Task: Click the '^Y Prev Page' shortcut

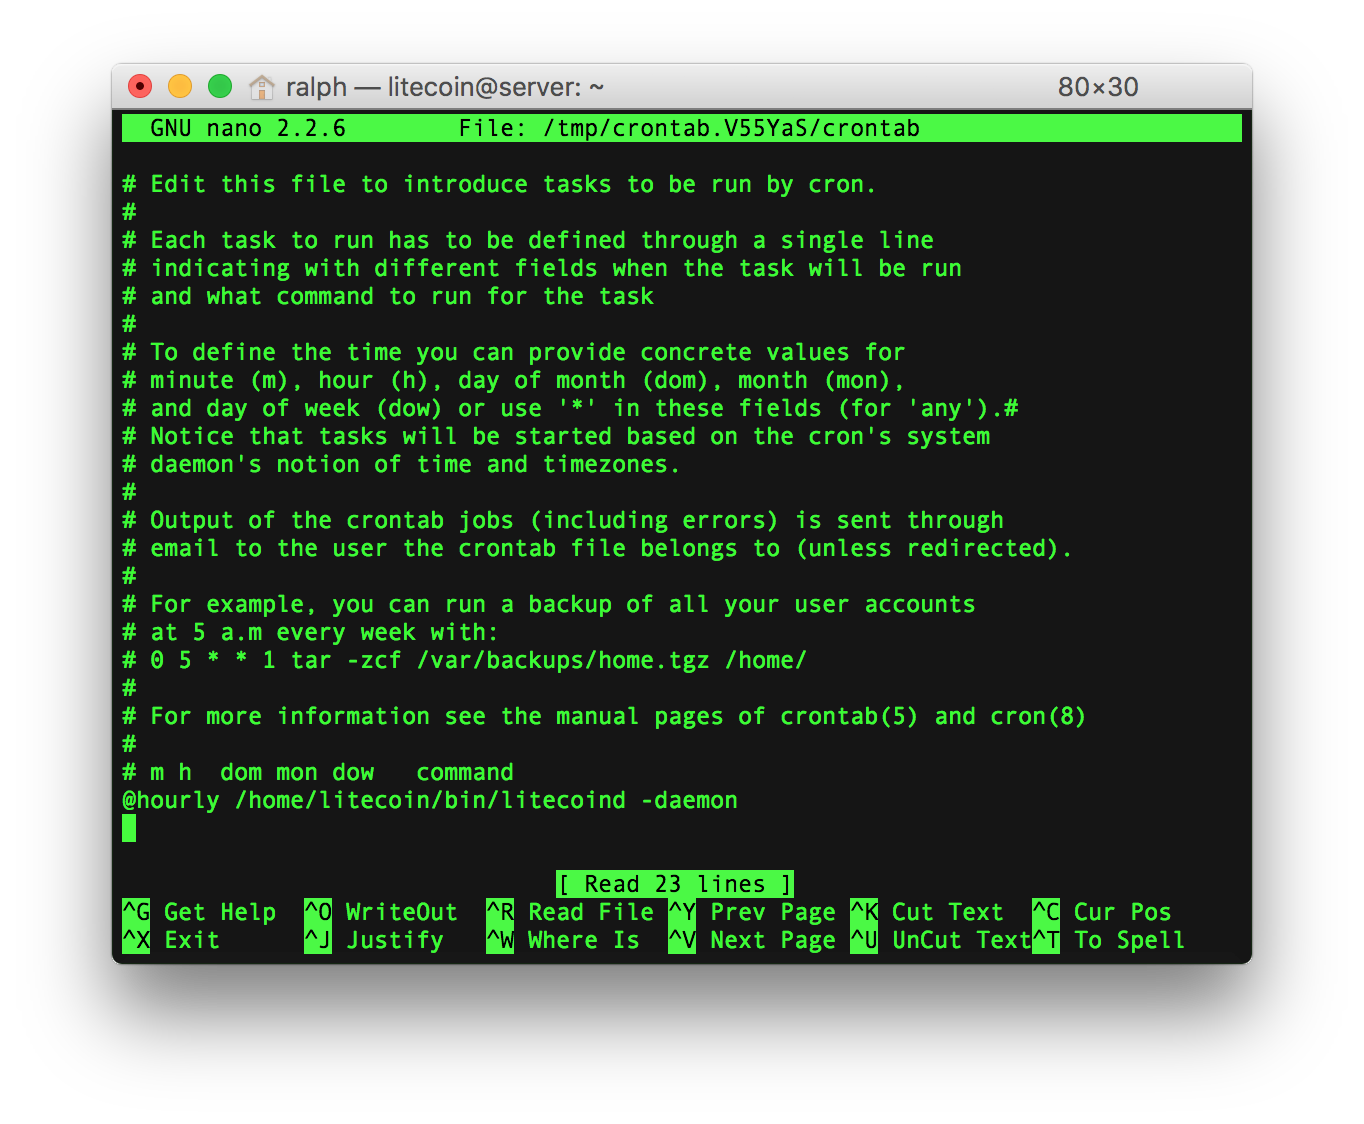Action: [752, 912]
